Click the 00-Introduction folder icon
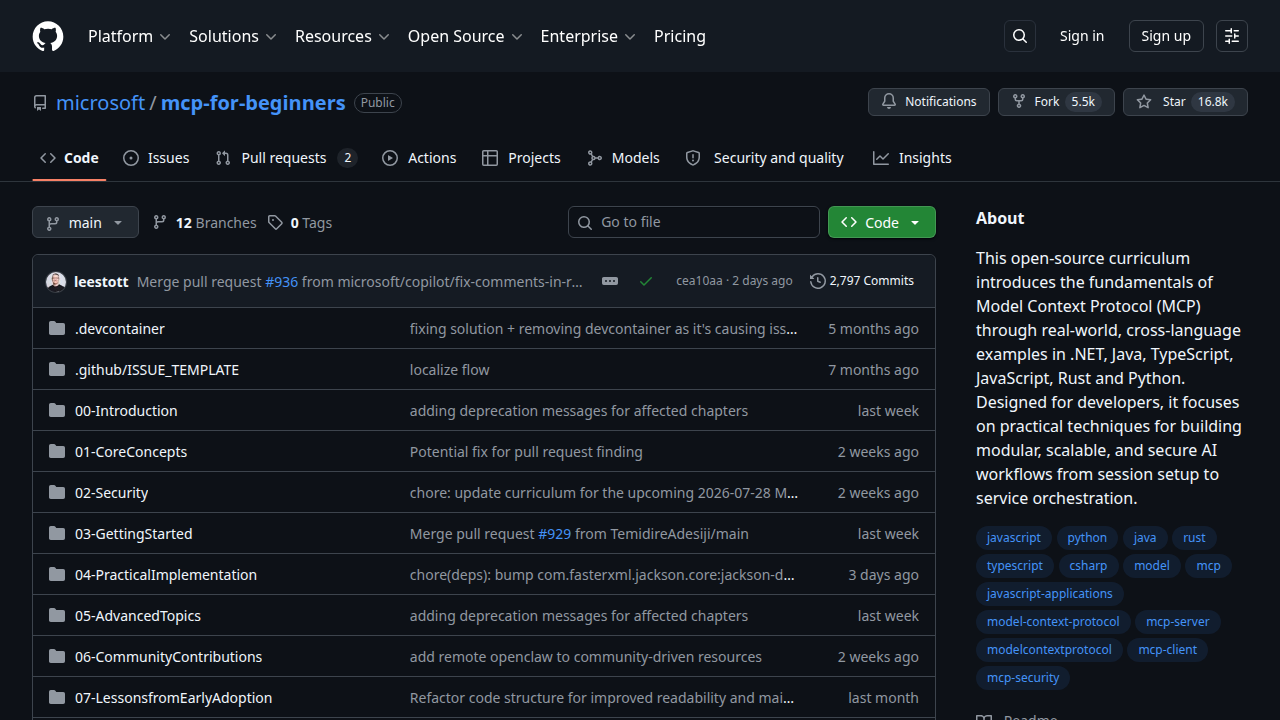The width and height of the screenshot is (1280, 720). click(57, 411)
